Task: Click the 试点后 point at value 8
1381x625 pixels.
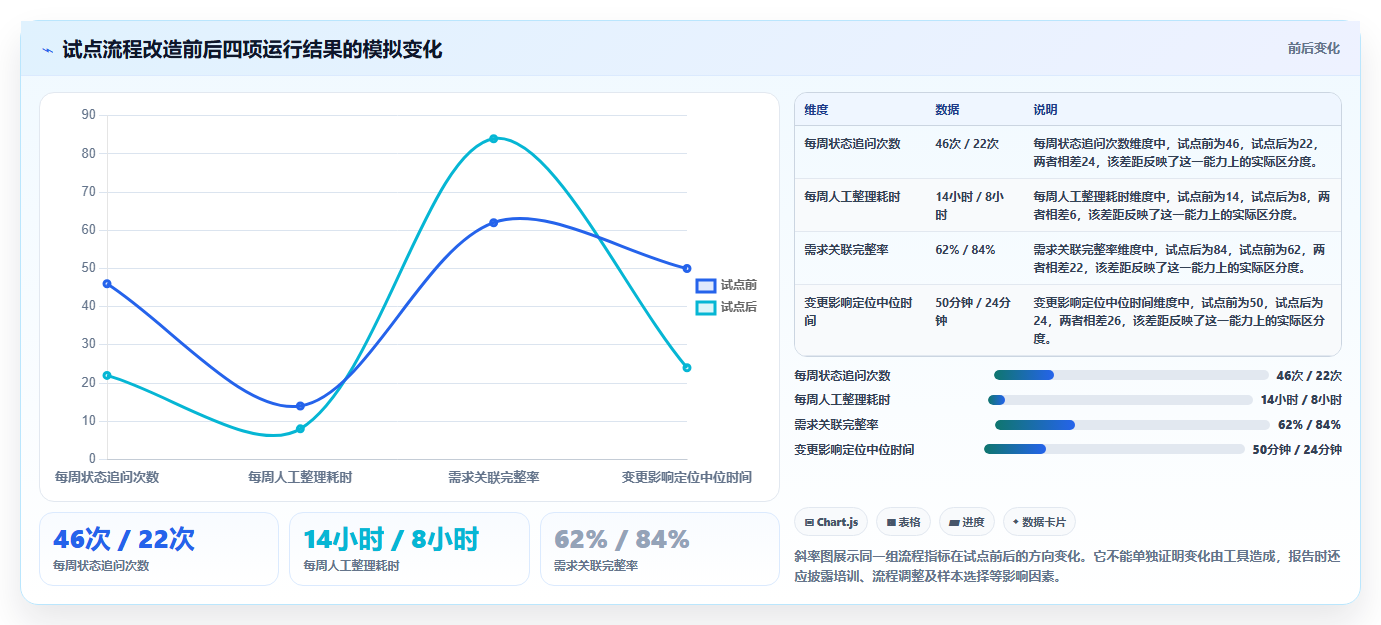Action: tap(300, 429)
